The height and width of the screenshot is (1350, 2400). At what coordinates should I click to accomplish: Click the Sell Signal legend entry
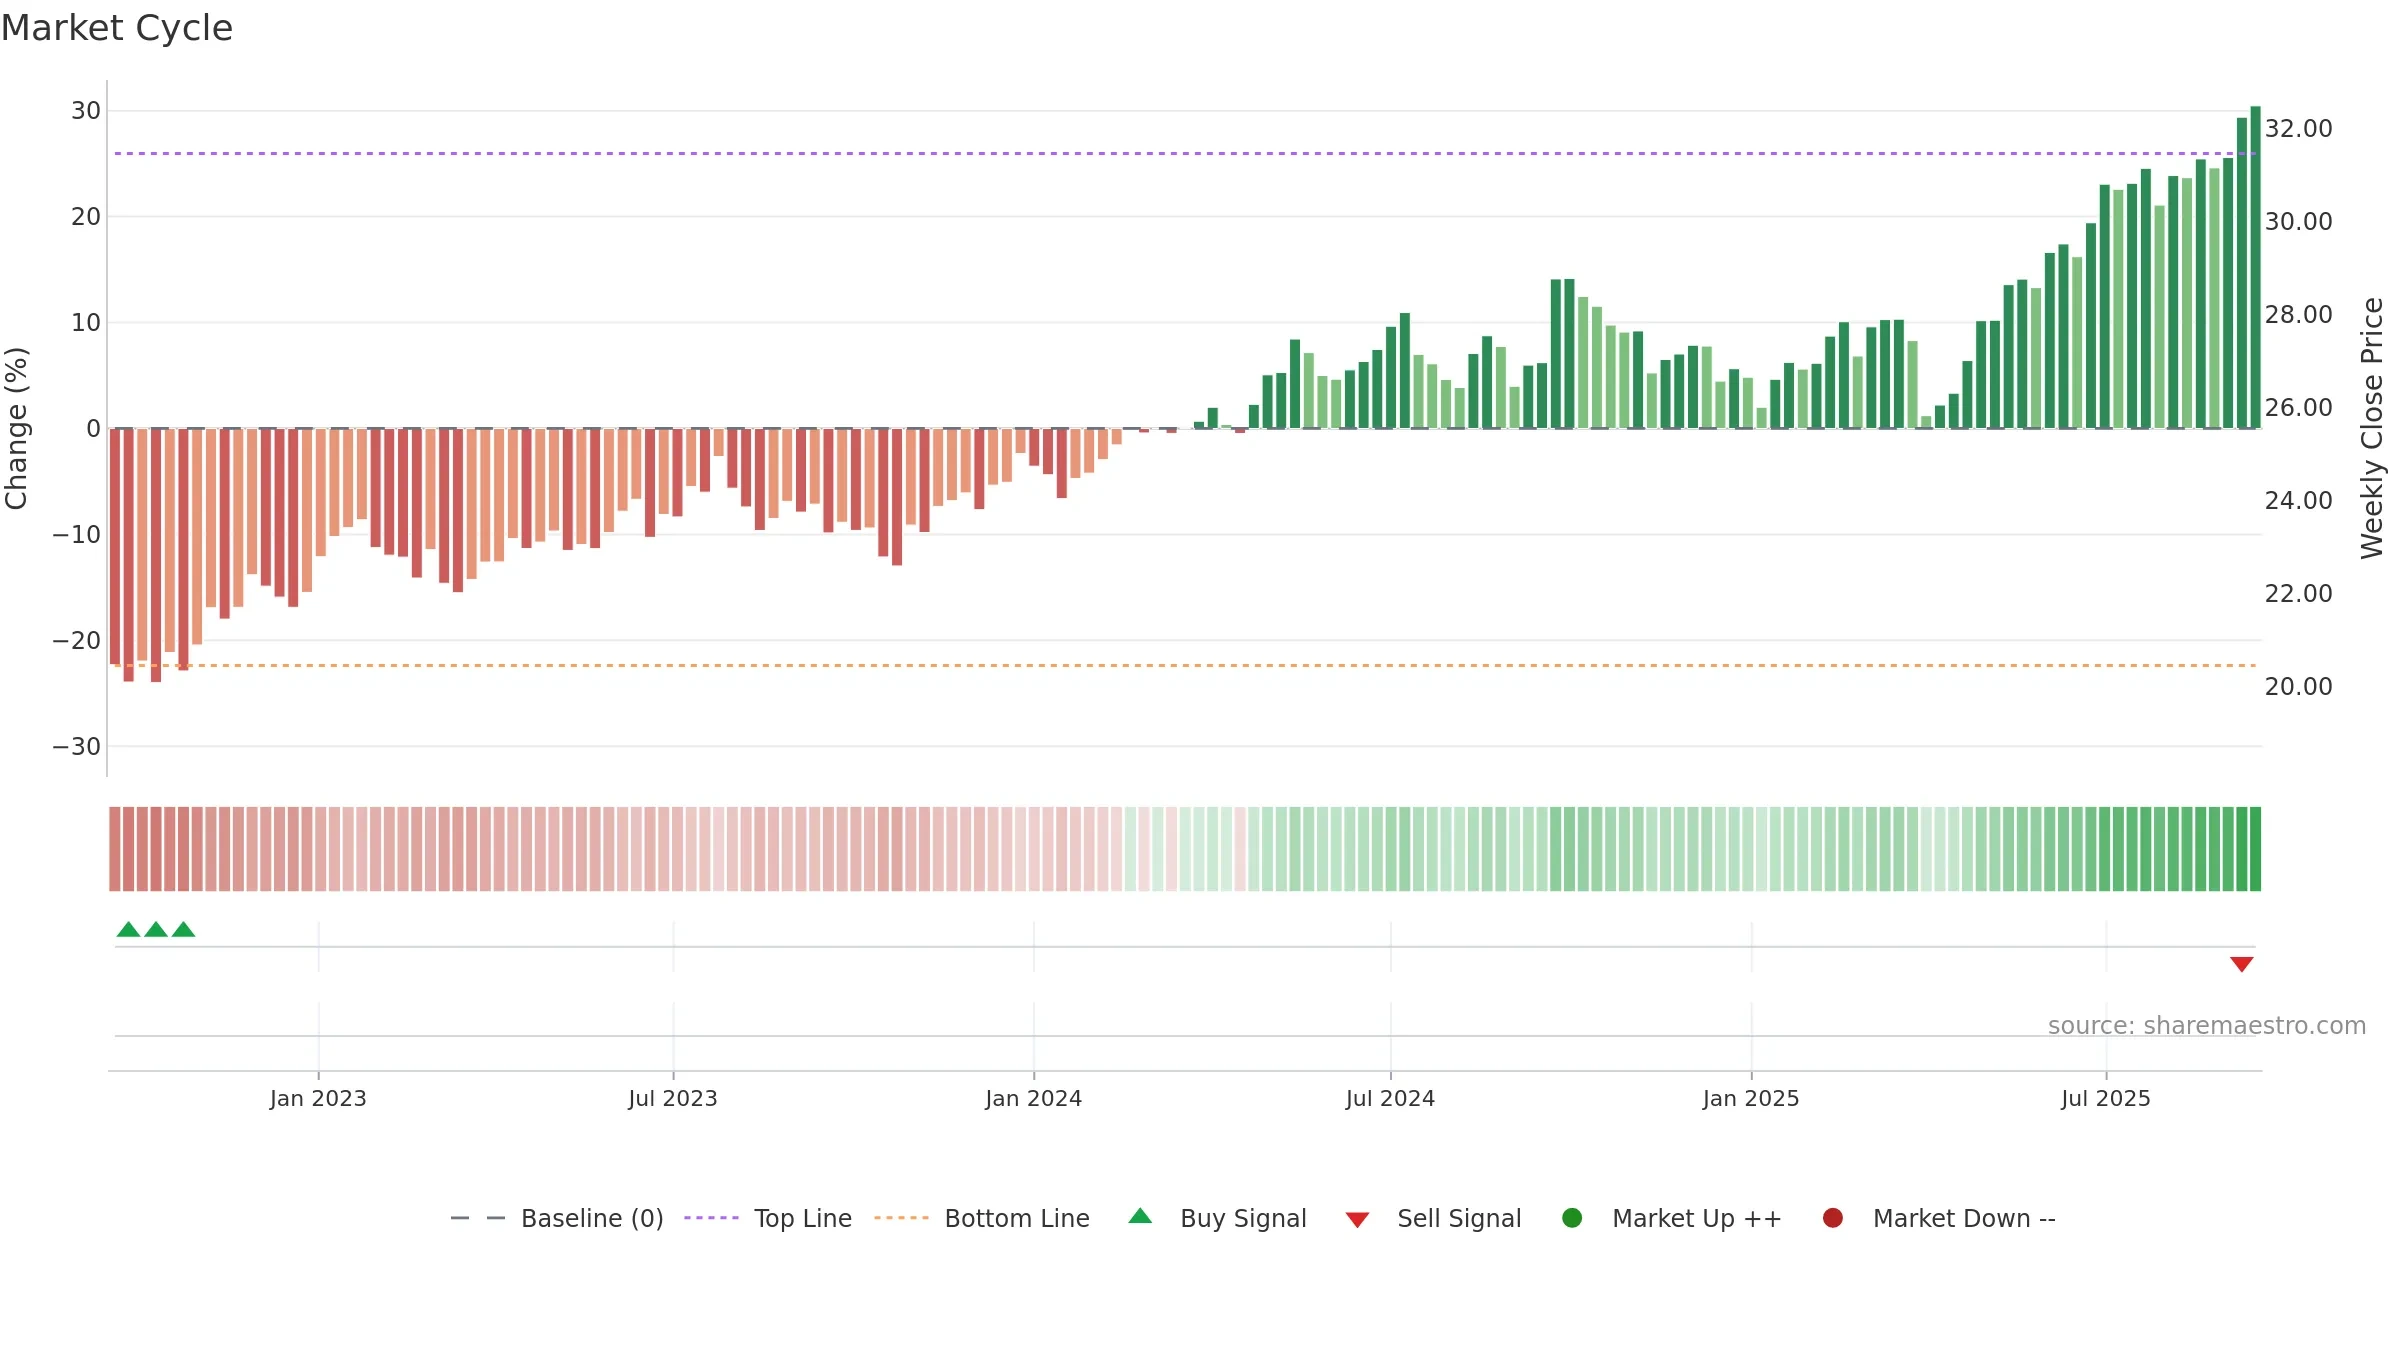(x=1433, y=1218)
